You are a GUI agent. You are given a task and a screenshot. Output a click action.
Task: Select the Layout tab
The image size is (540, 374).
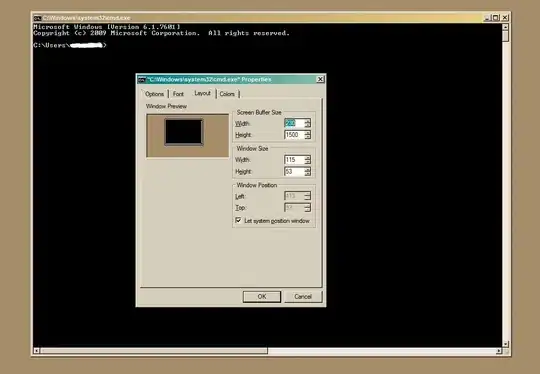click(x=202, y=93)
